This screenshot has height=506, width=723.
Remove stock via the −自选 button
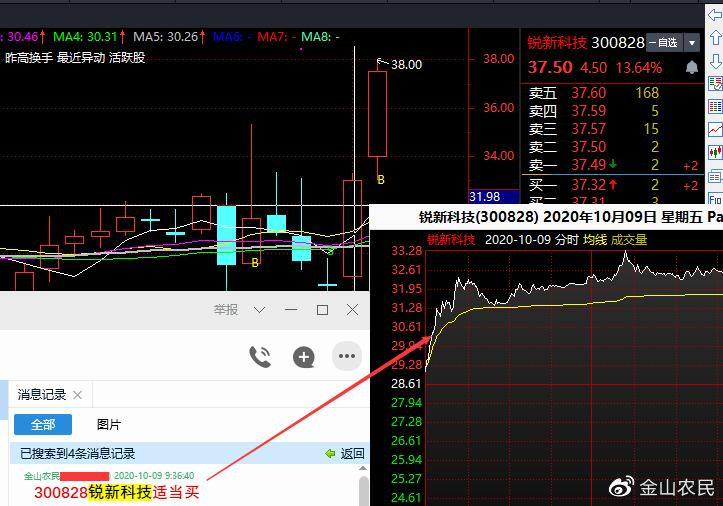click(x=664, y=43)
